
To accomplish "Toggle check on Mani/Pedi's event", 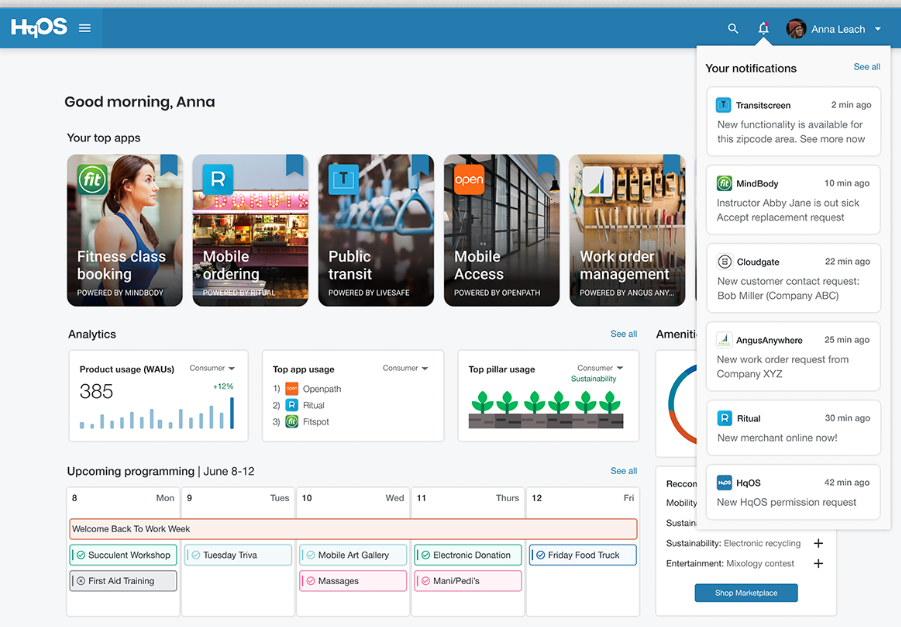I will pos(426,581).
